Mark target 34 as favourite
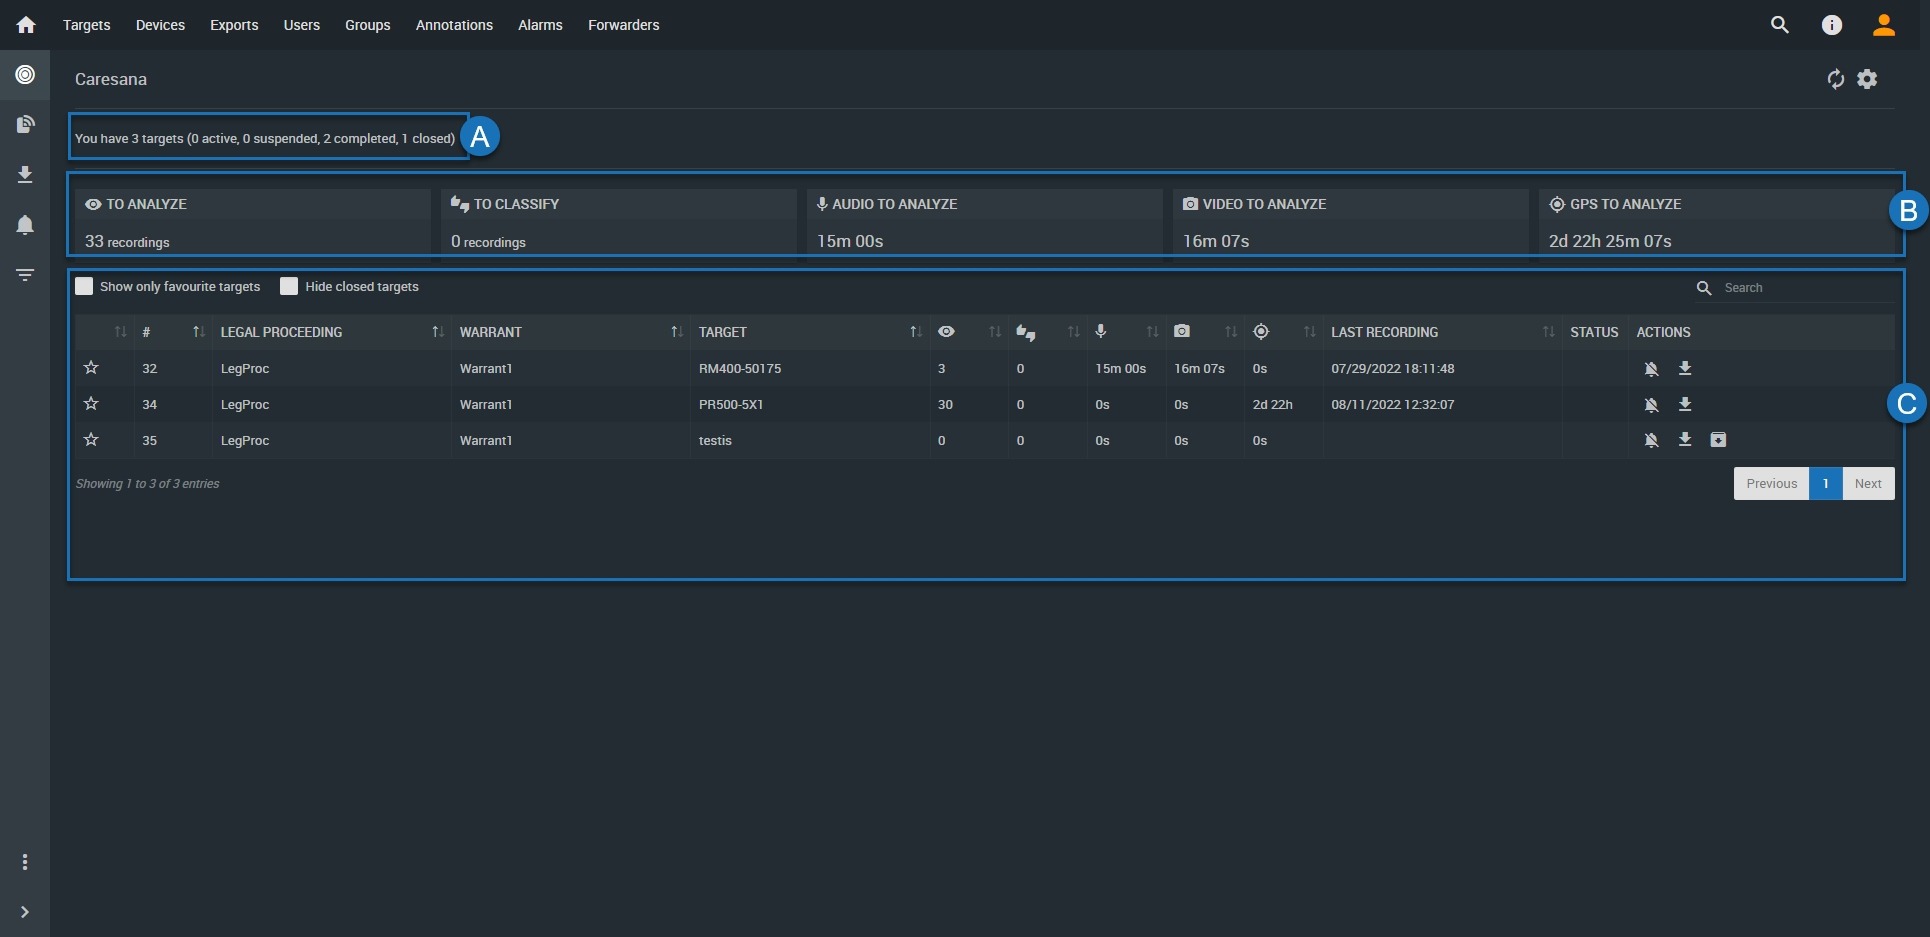The height and width of the screenshot is (937, 1930). click(91, 404)
